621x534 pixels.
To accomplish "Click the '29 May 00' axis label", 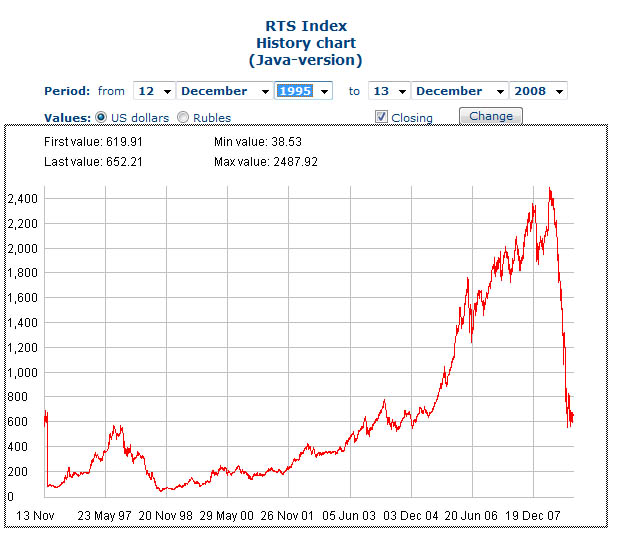I will point(226,516).
